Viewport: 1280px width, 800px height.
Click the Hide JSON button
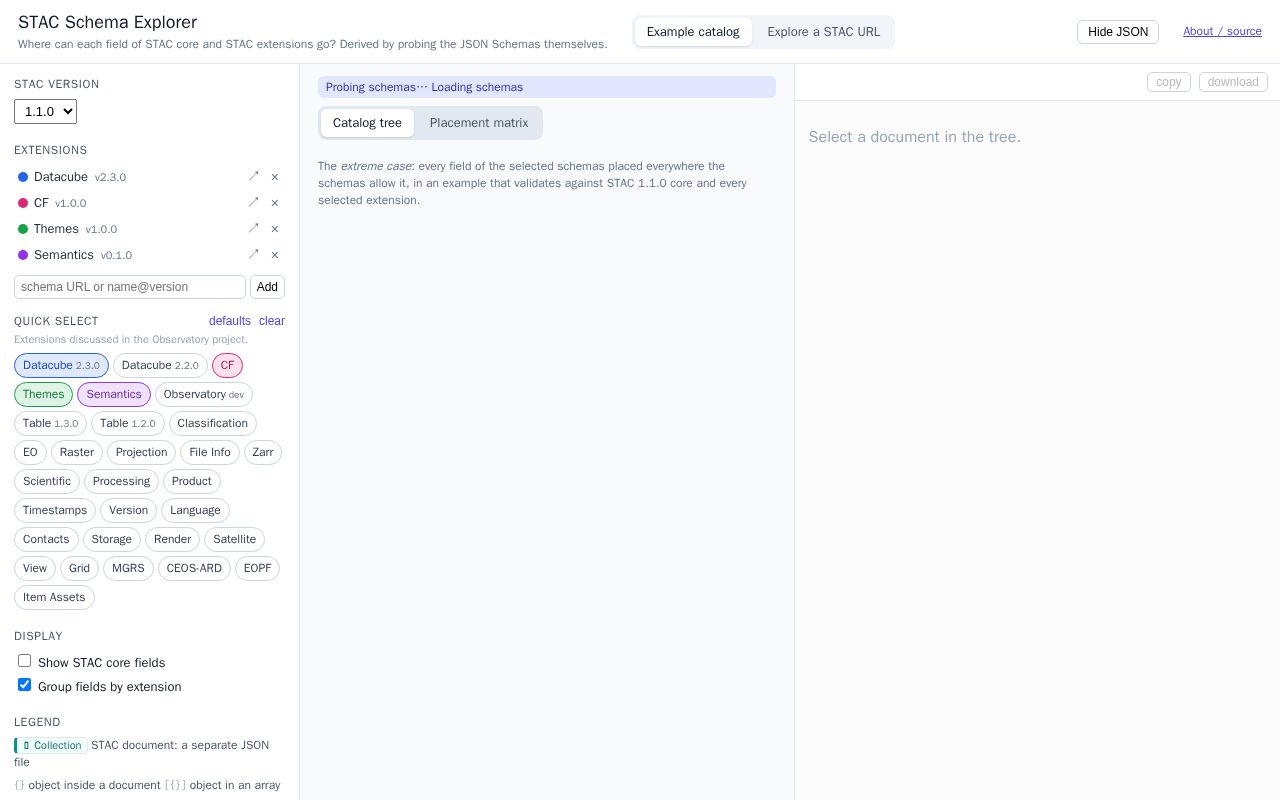(x=1118, y=32)
